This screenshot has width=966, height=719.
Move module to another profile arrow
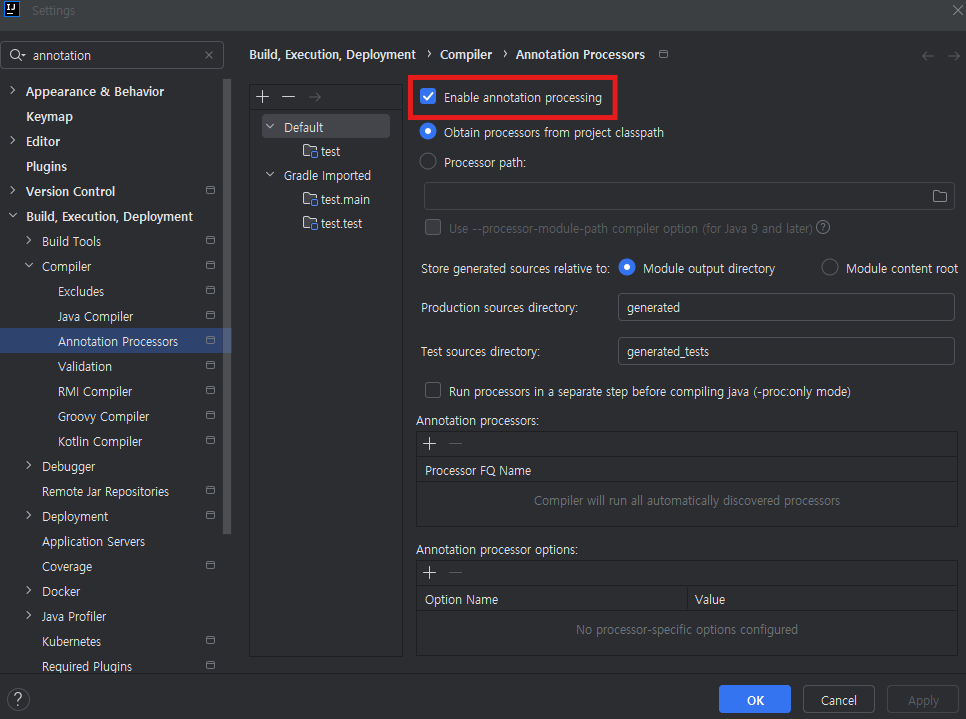(x=315, y=97)
